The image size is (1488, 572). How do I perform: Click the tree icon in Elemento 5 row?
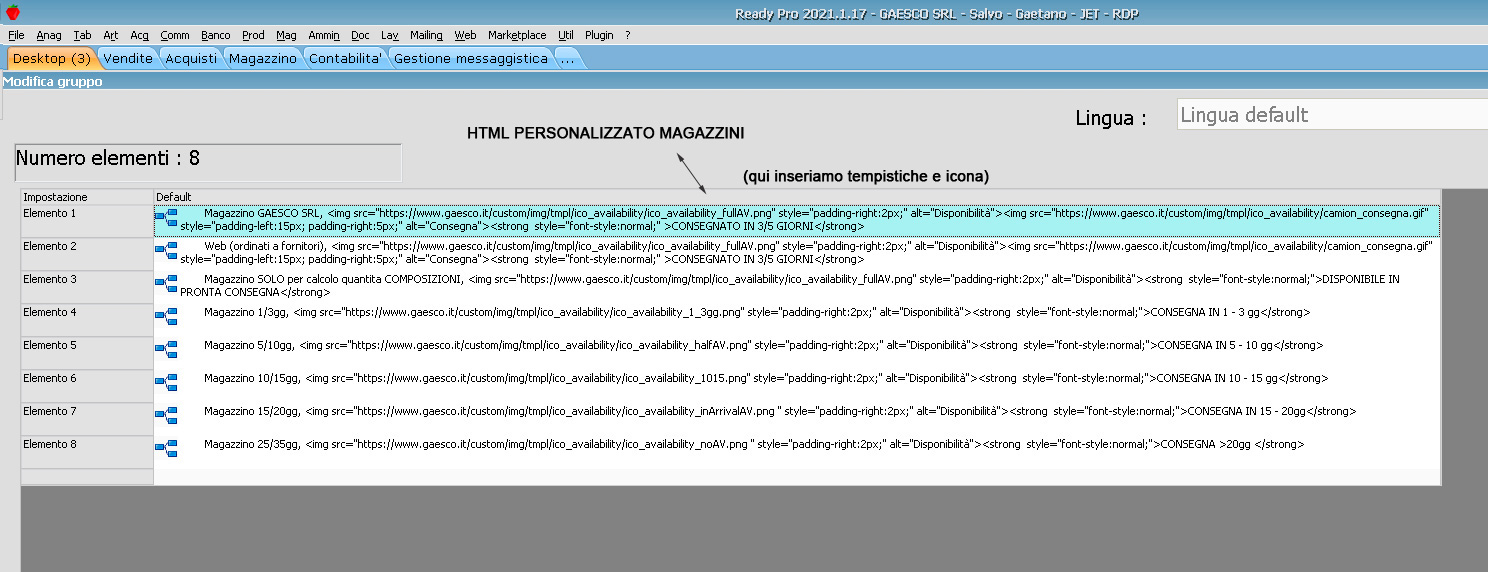pyautogui.click(x=166, y=349)
